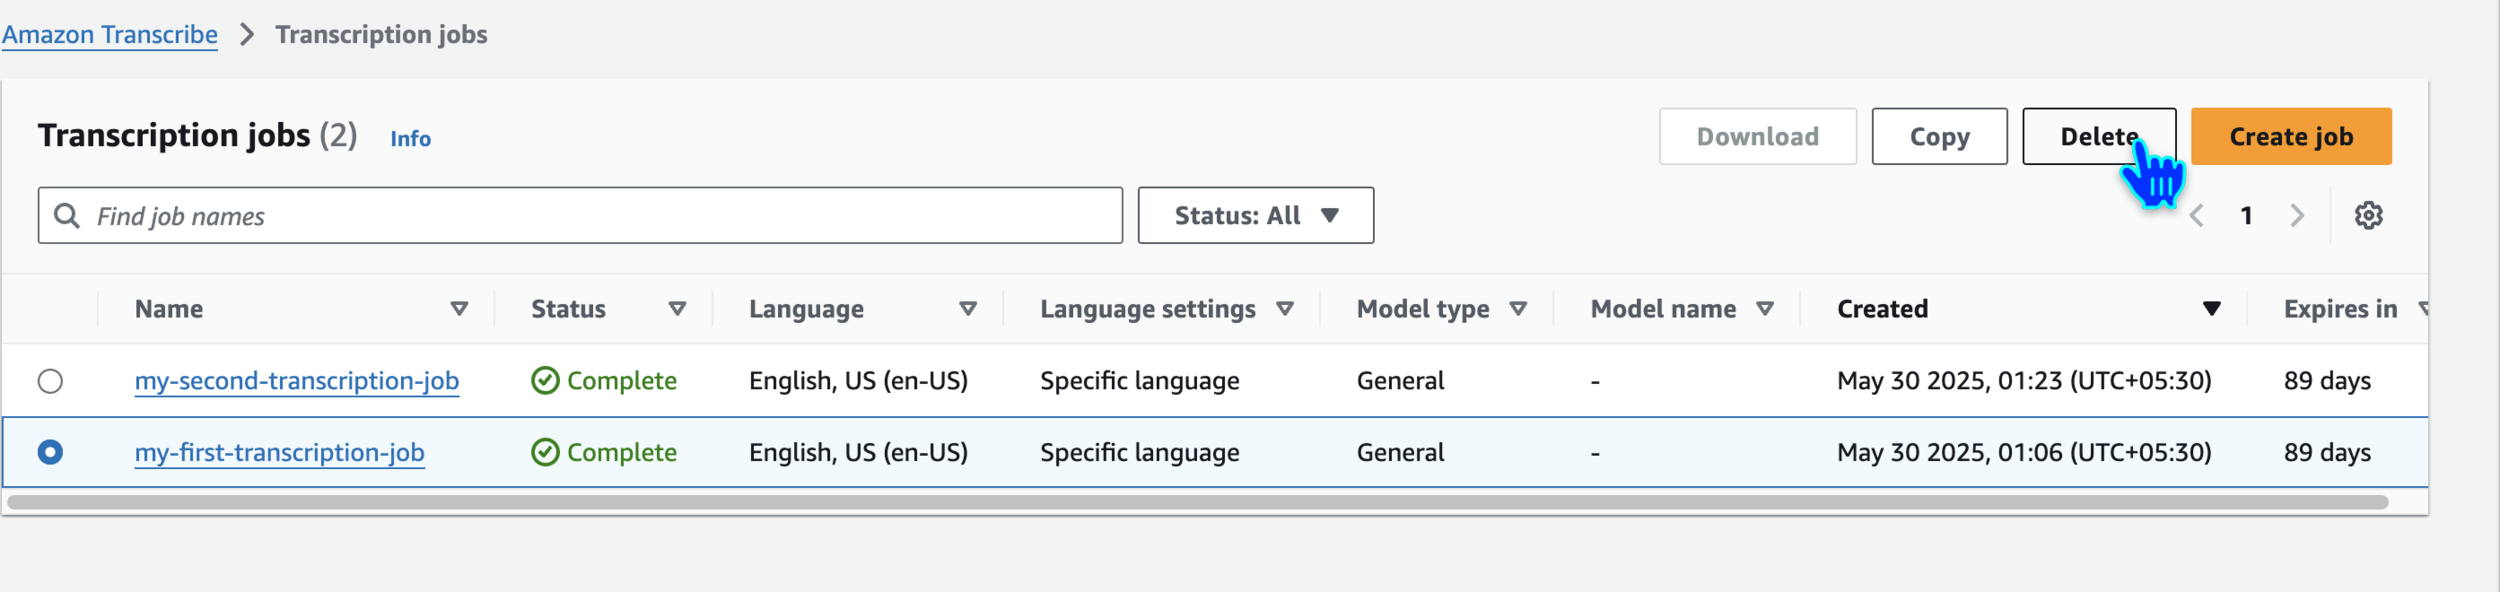Sort by Created column descending arrow
The width and height of the screenshot is (2500, 592).
click(x=2211, y=309)
